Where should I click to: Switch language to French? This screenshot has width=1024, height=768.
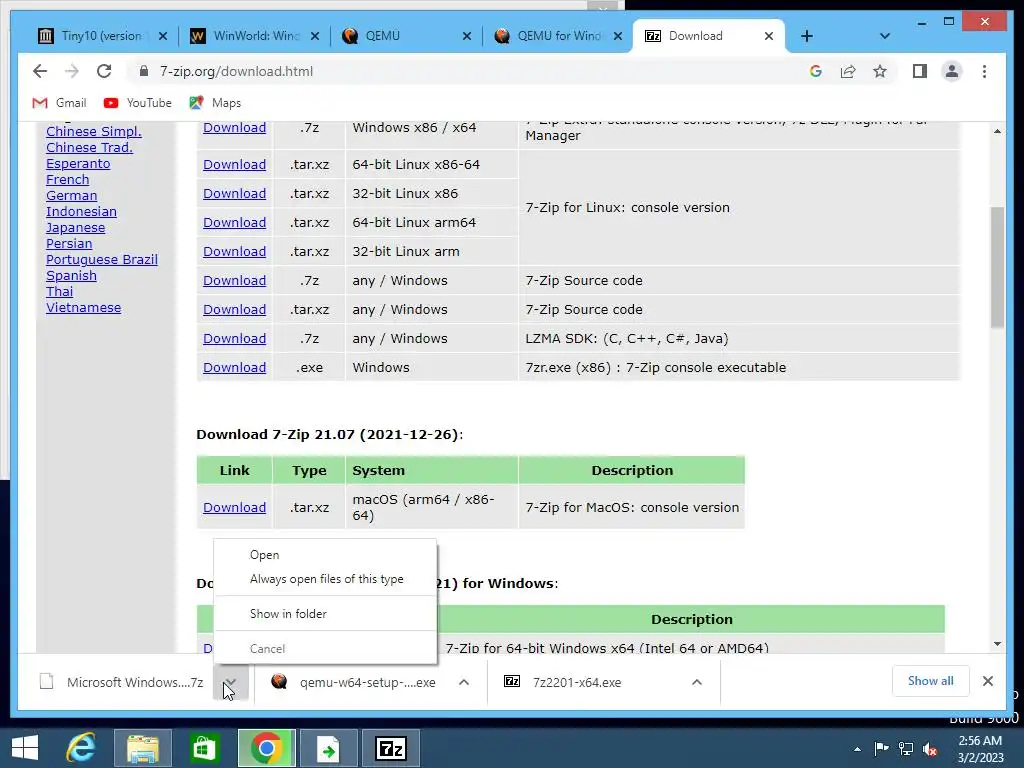68,180
